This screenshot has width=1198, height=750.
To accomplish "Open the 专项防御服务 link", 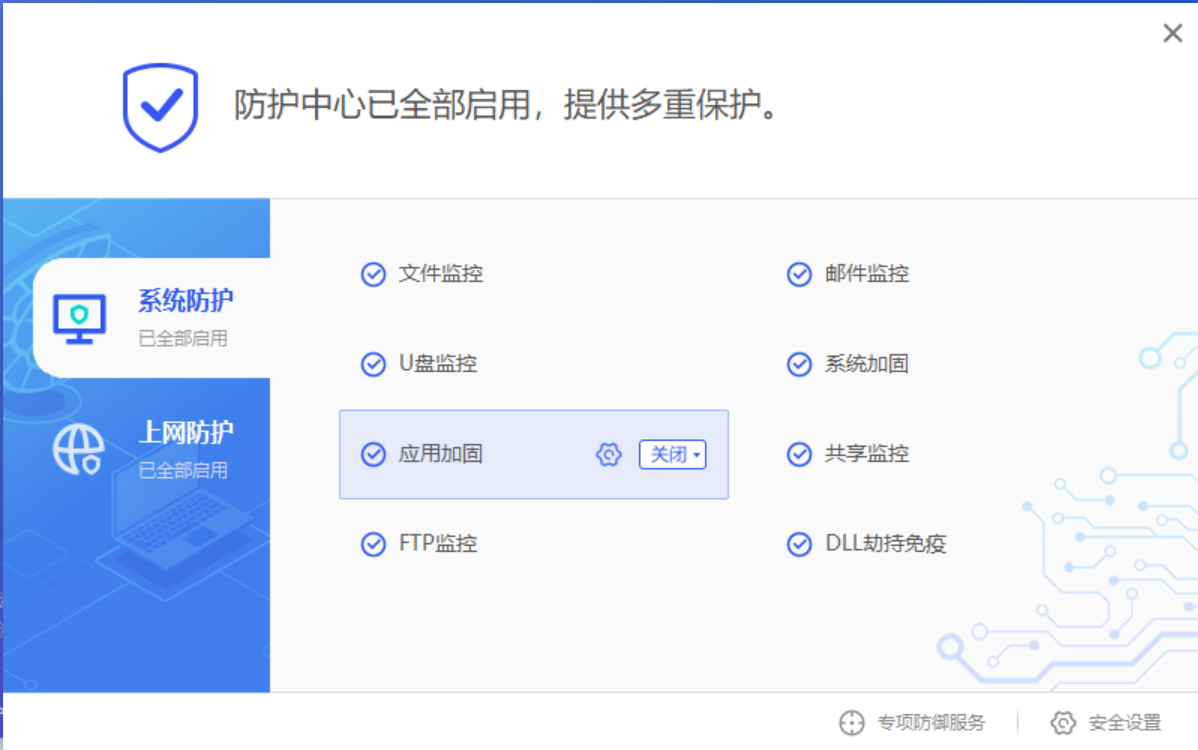I will [930, 722].
